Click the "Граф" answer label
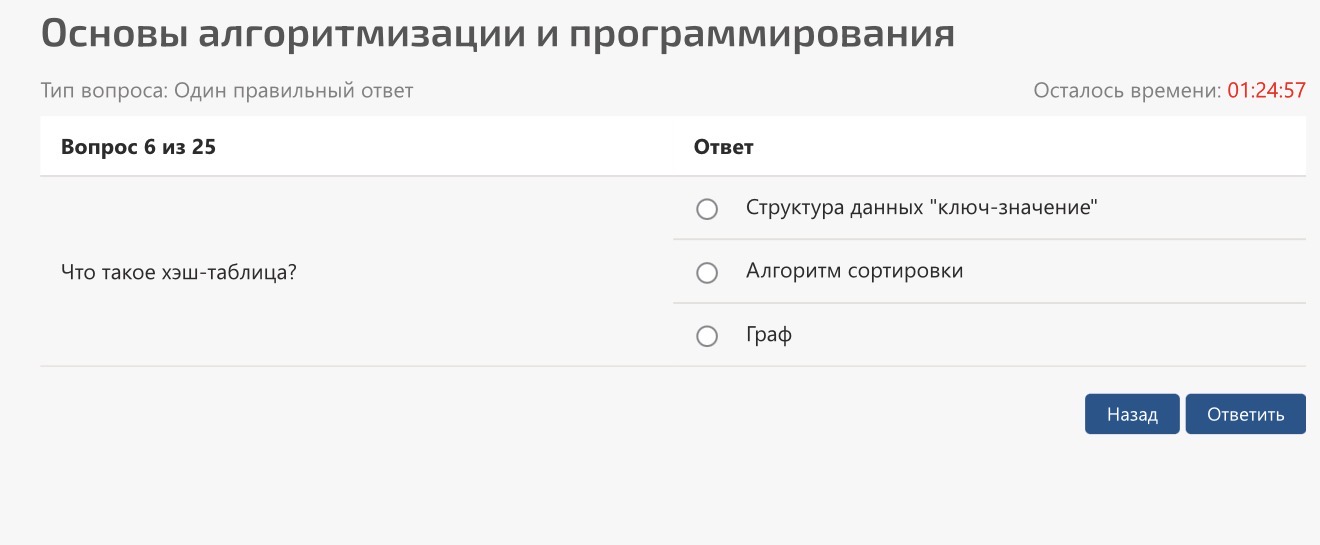 (769, 335)
